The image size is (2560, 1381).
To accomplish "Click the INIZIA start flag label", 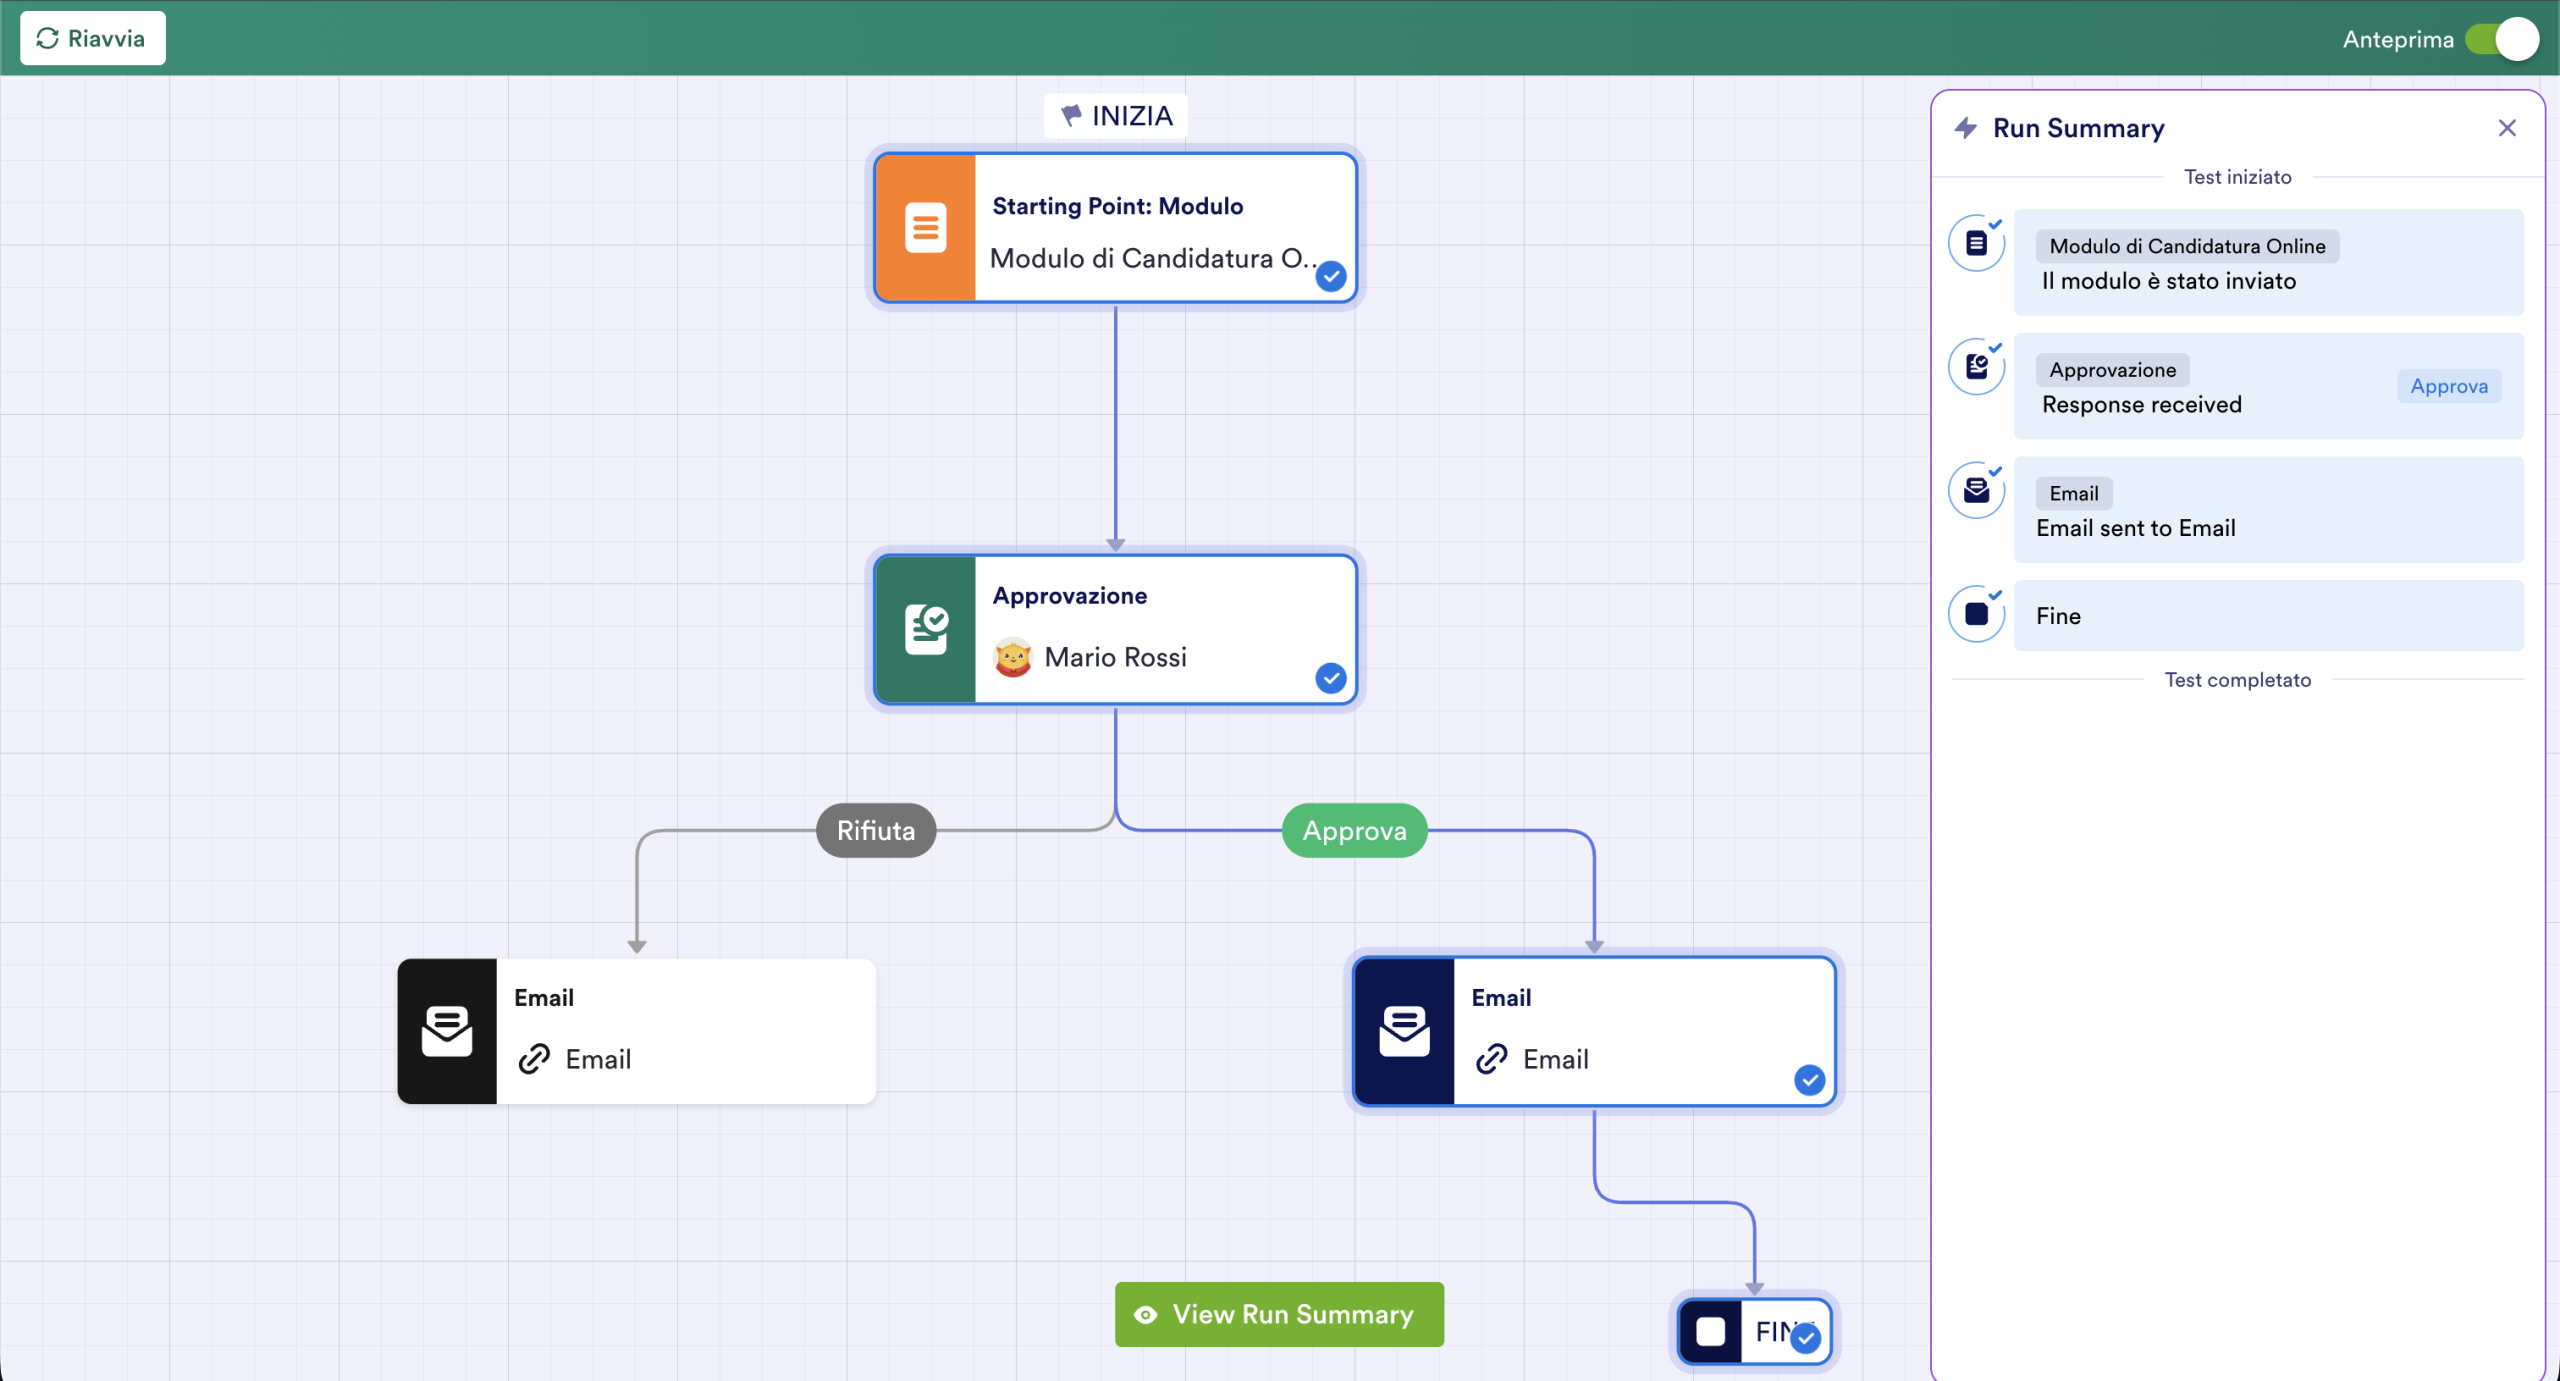I will [1116, 116].
